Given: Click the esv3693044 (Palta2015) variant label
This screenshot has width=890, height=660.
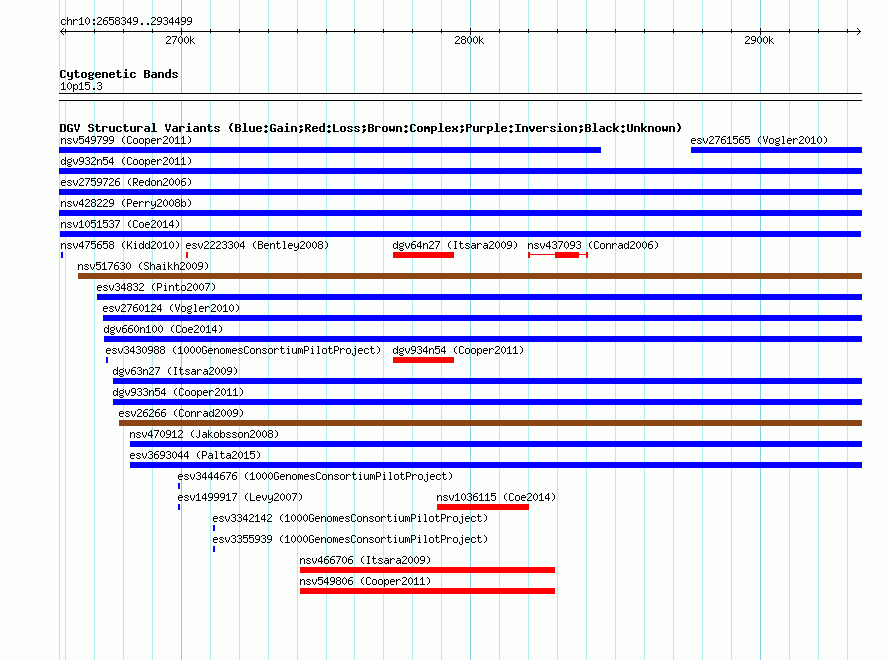Looking at the screenshot, I should click(195, 455).
